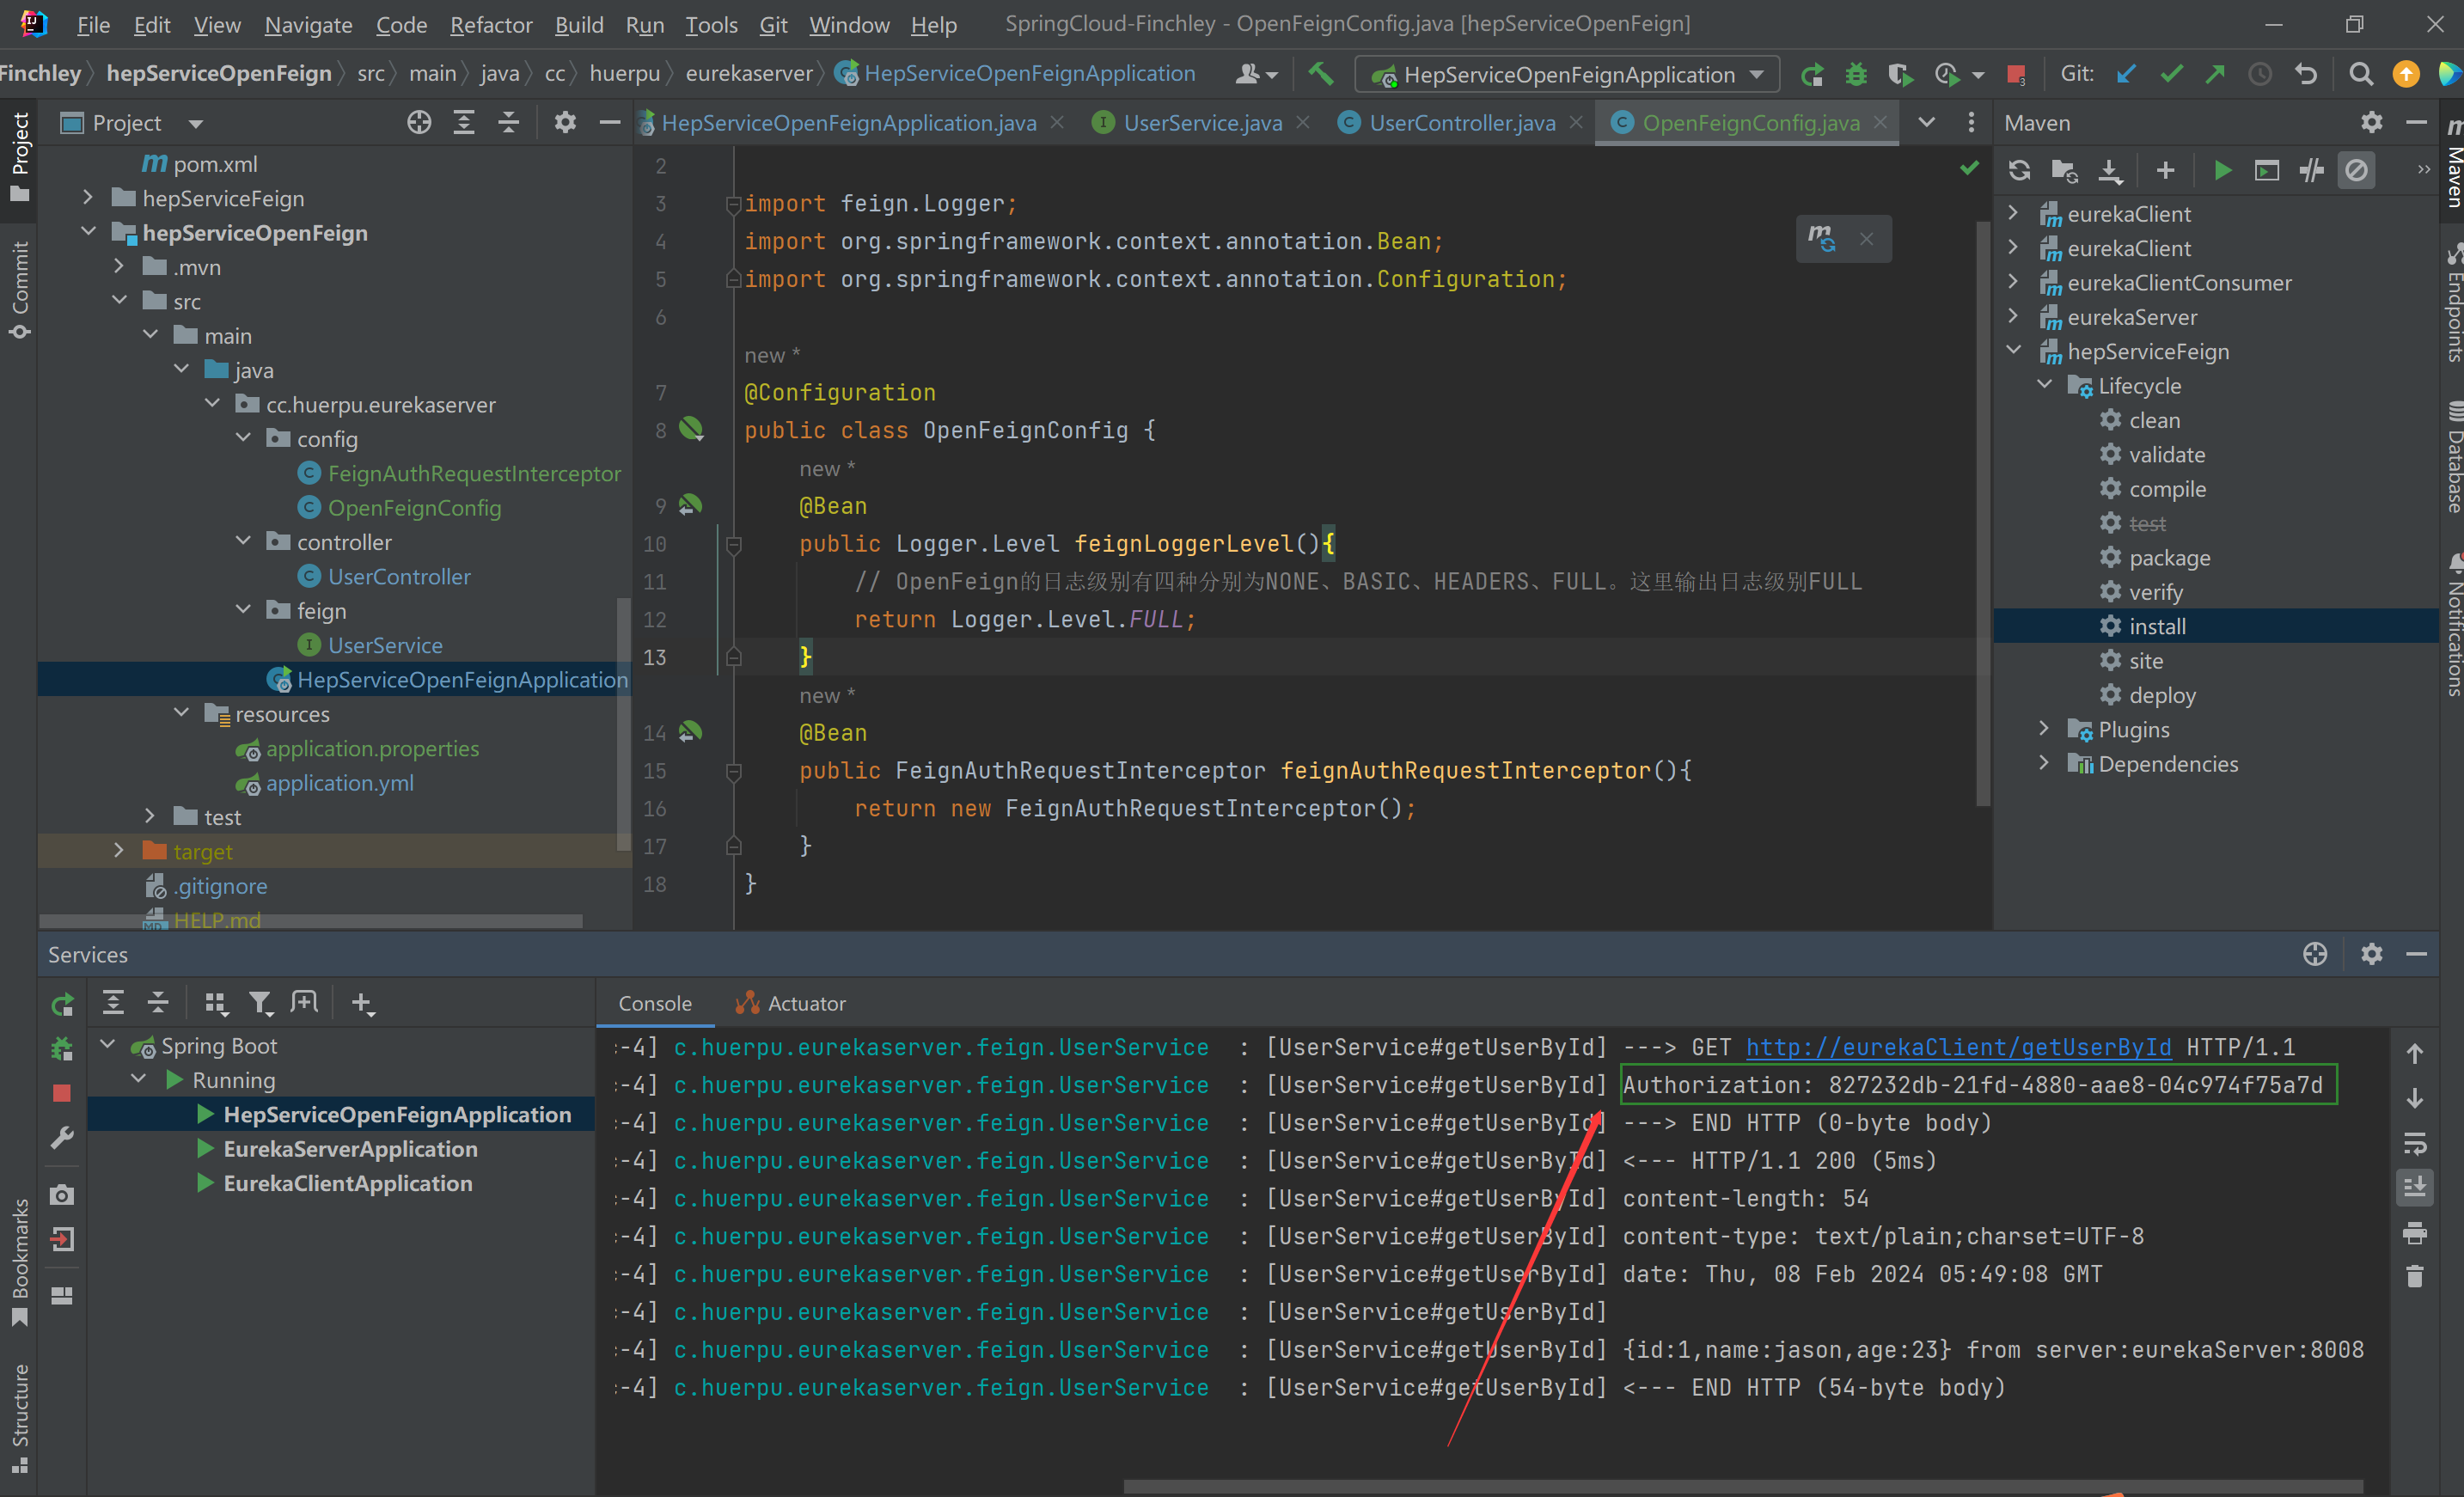The height and width of the screenshot is (1497, 2464).
Task: Open the Navigate menu
Action: click(308, 24)
